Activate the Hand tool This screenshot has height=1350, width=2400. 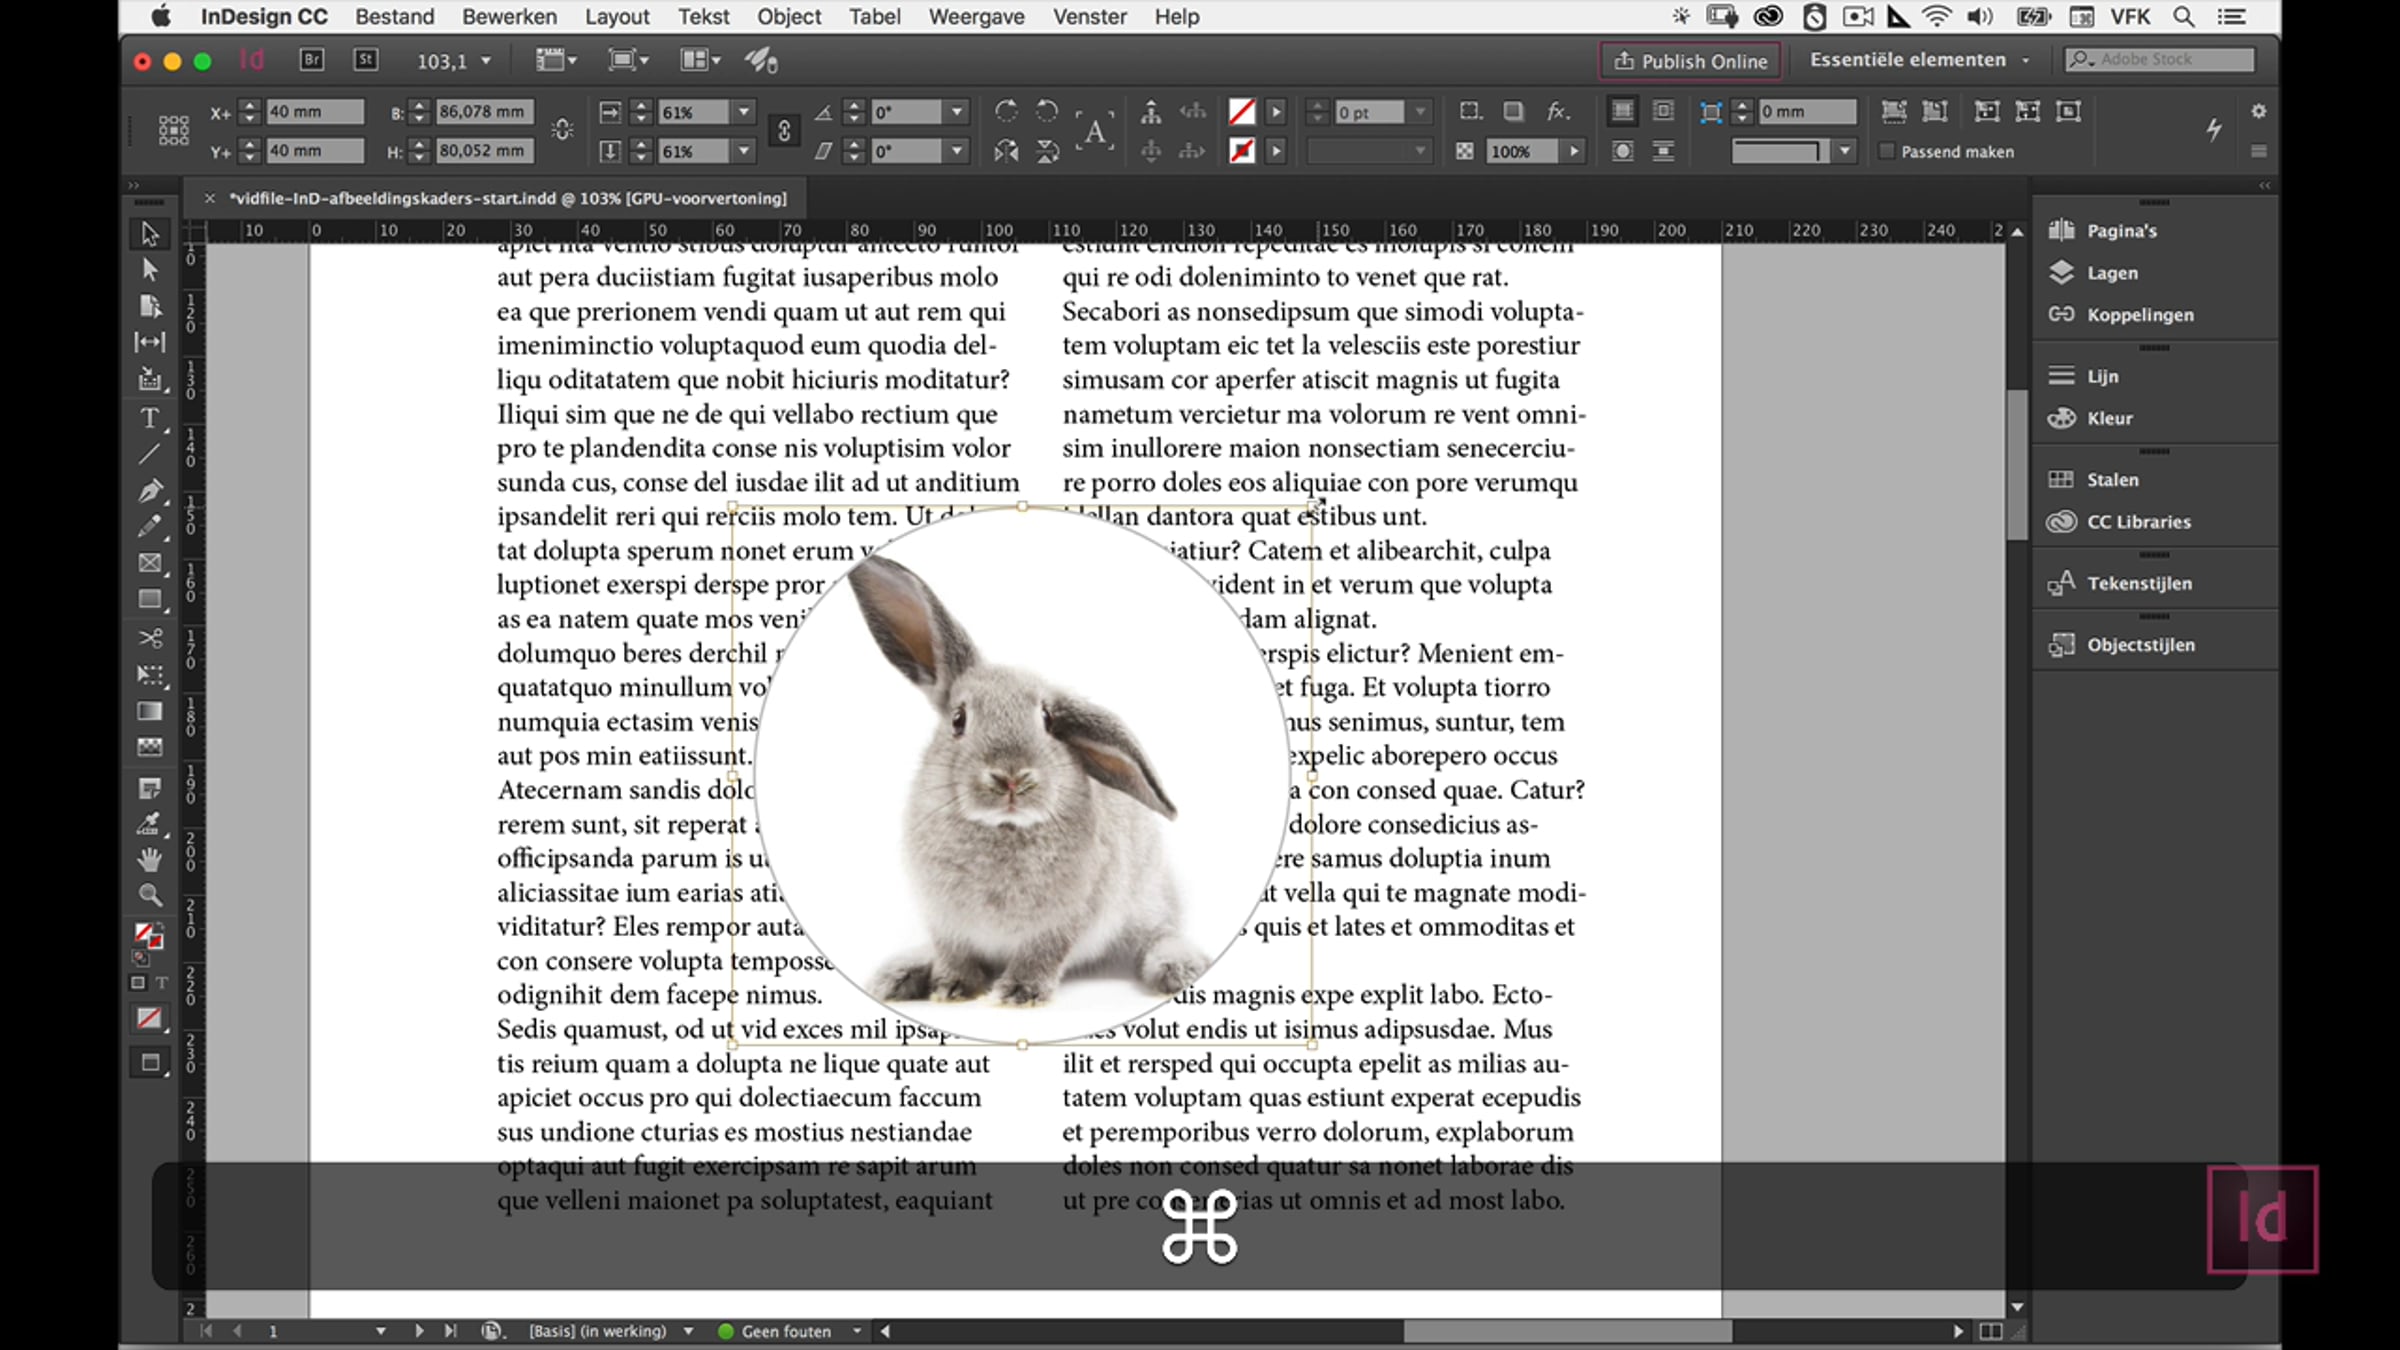pyautogui.click(x=149, y=859)
